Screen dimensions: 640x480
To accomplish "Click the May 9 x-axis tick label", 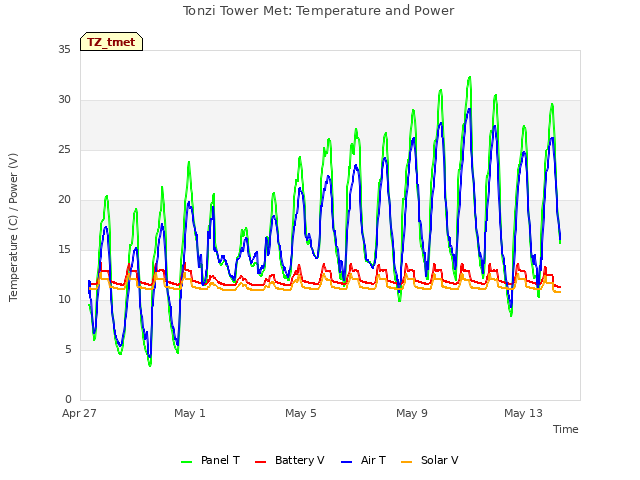I will pyautogui.click(x=412, y=413).
